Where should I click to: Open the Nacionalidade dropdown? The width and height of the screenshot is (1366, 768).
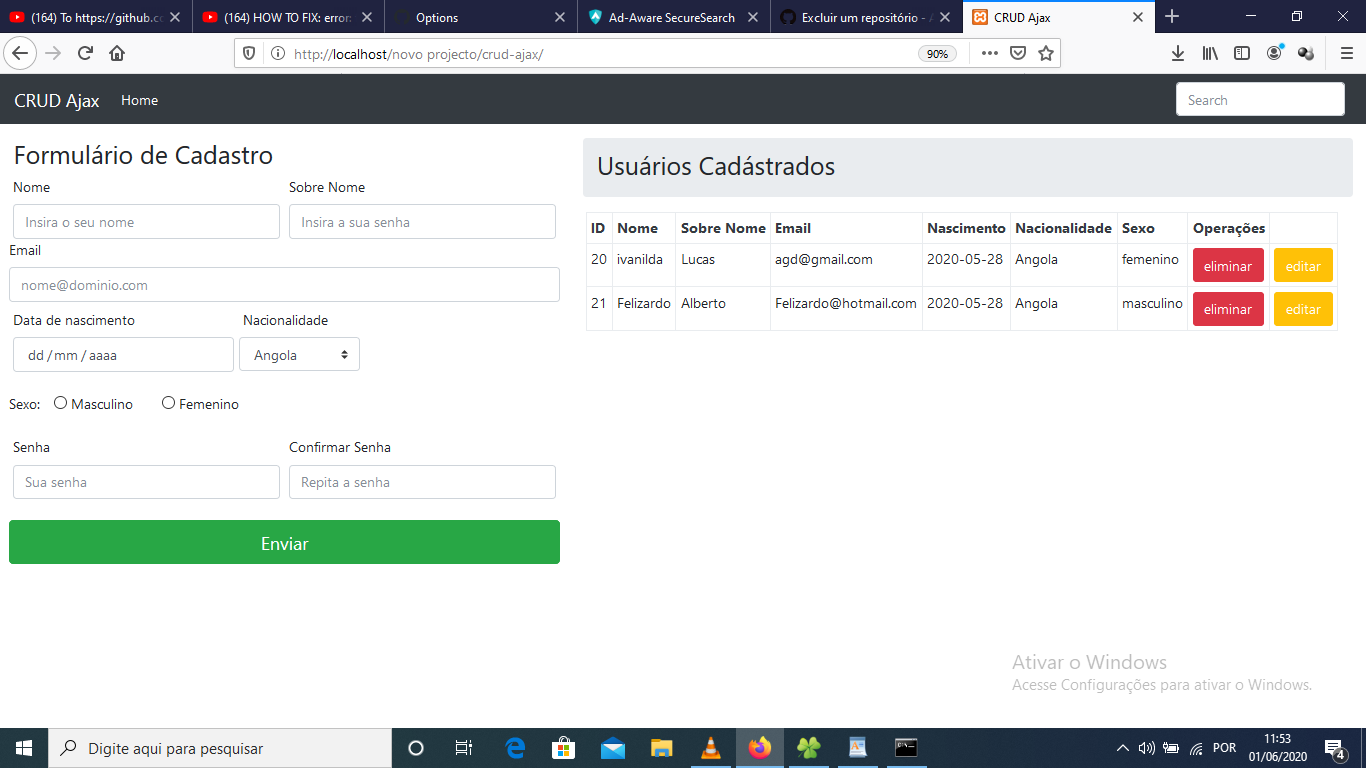299,354
